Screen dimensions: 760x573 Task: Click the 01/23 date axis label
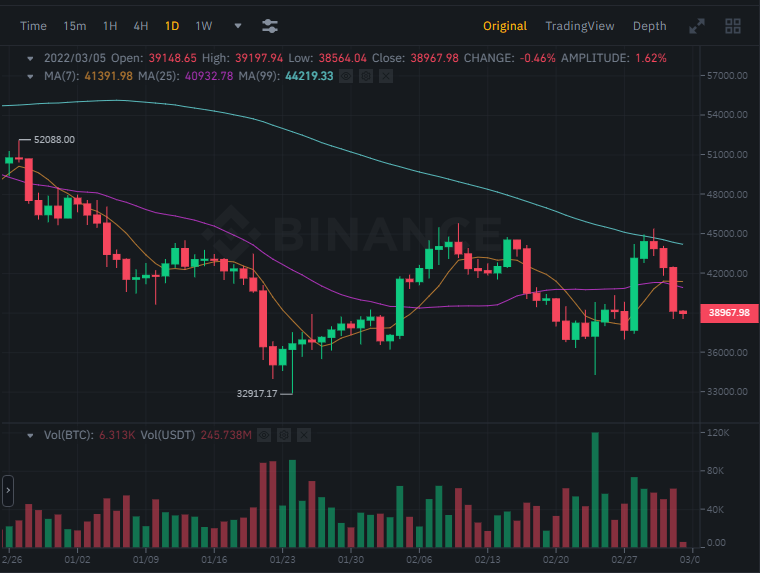click(x=283, y=560)
